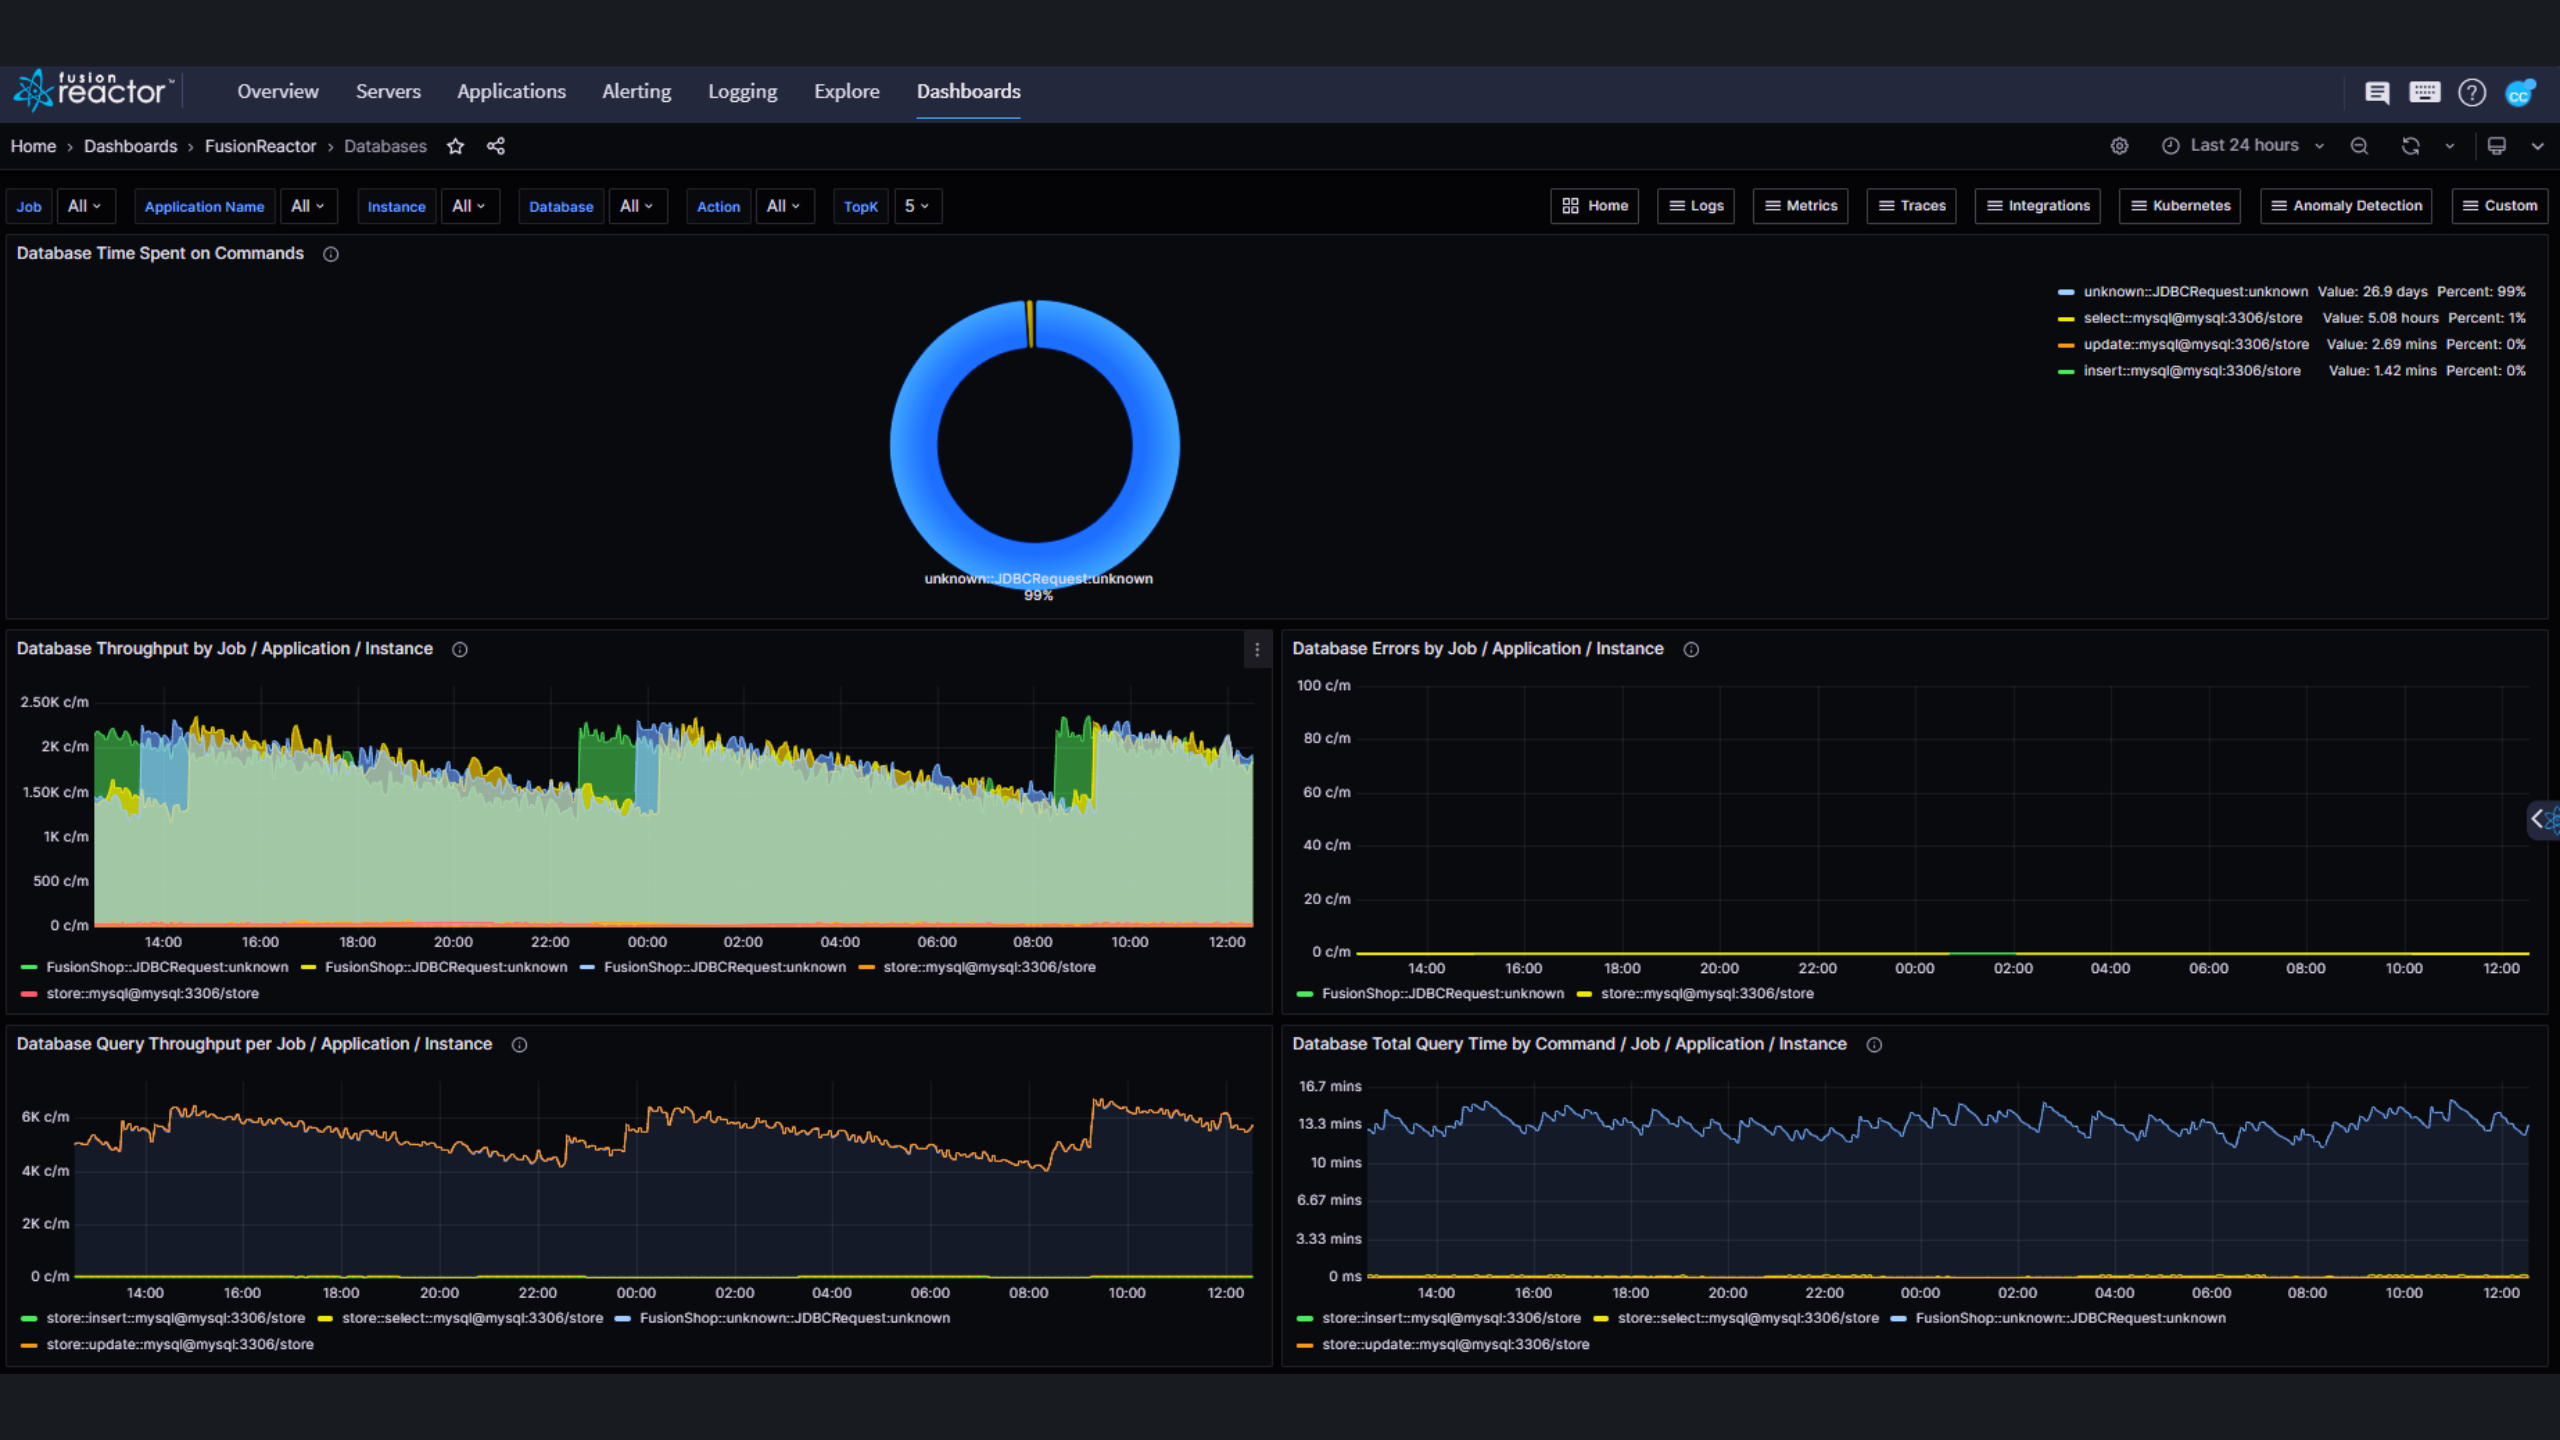Viewport: 2560px width, 1440px height.
Task: Toggle unknown::JDBCRequest::unknown pie legend series
Action: (x=2195, y=292)
